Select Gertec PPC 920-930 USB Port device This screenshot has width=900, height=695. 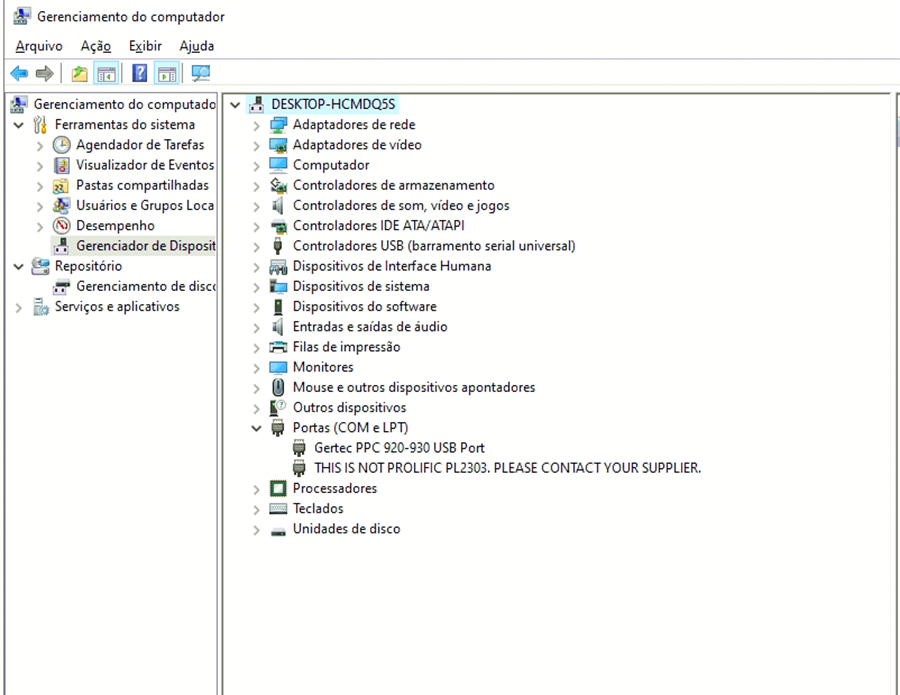[x=398, y=448]
